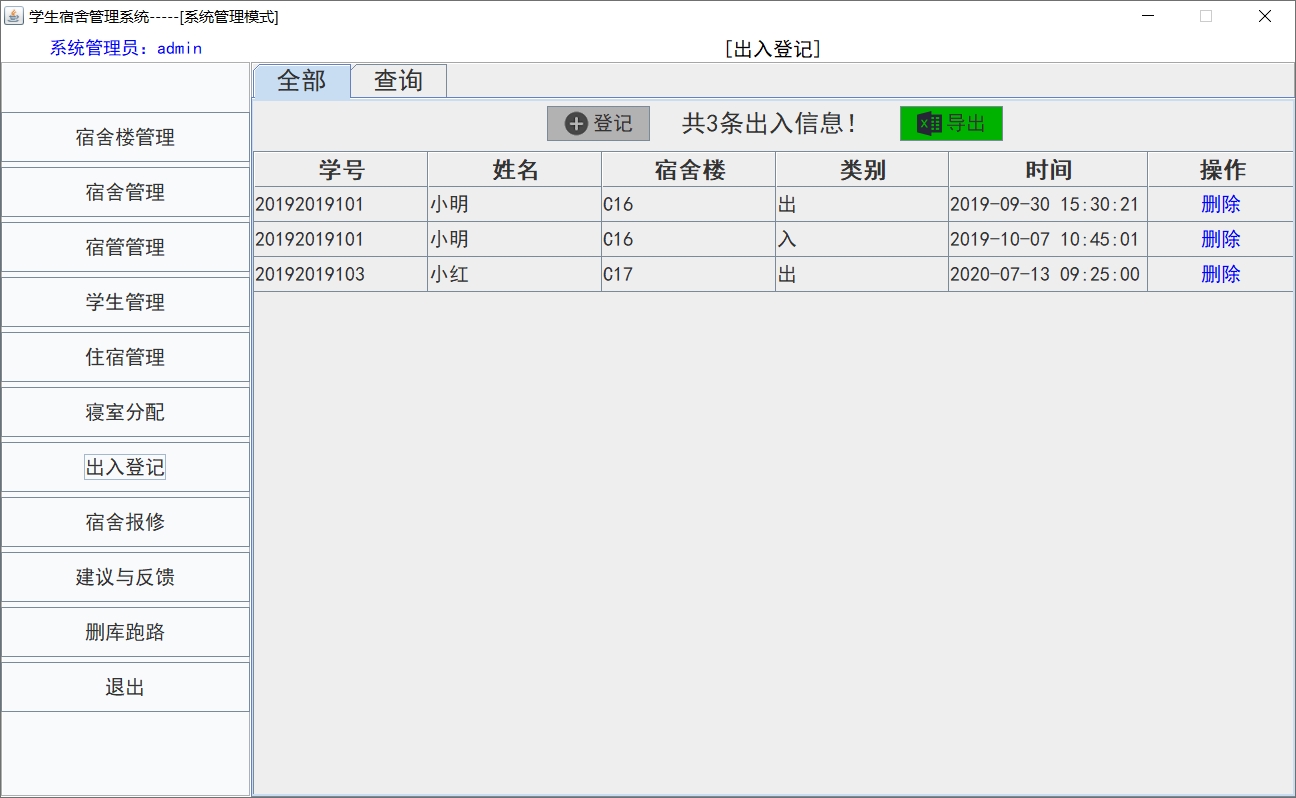This screenshot has height=798, width=1296.
Task: Open 寝室分配 in the sidebar
Action: pyautogui.click(x=125, y=412)
